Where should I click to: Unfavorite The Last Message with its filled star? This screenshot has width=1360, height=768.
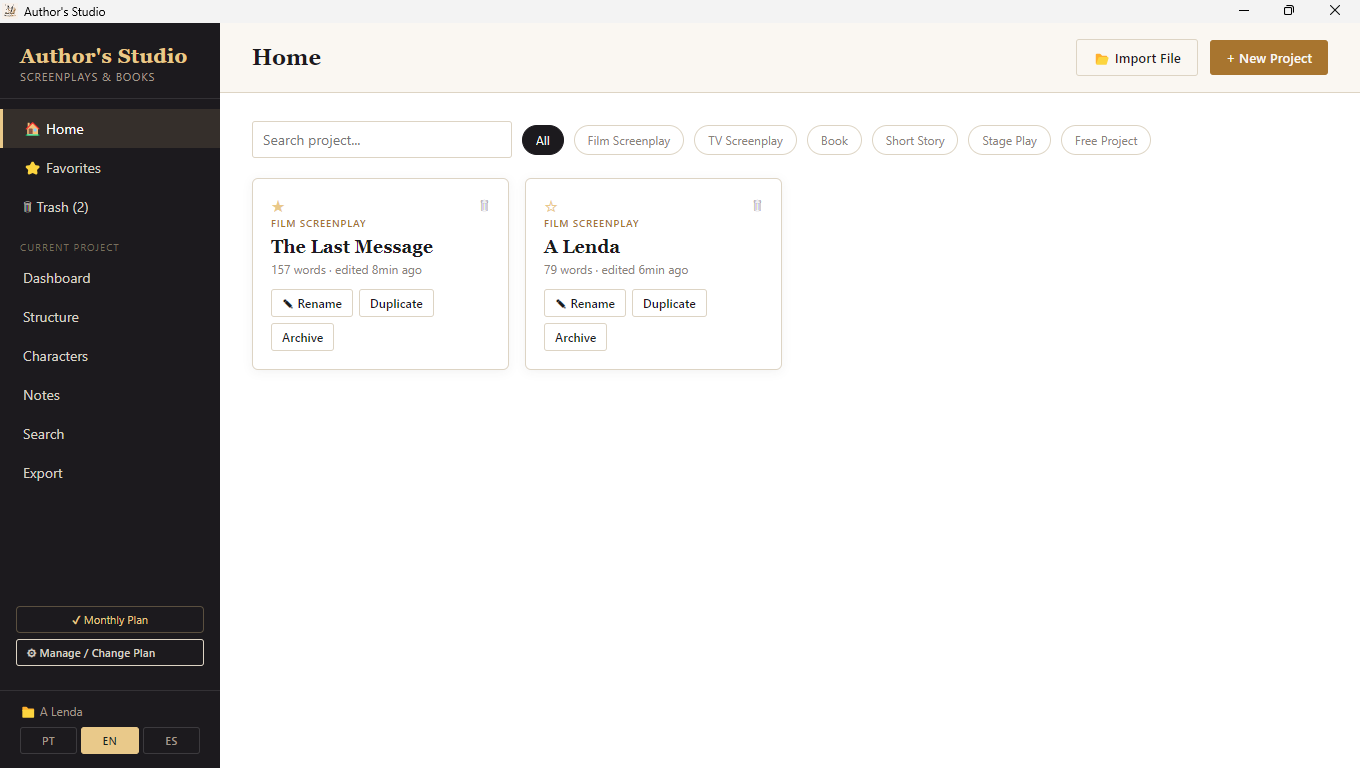[278, 206]
